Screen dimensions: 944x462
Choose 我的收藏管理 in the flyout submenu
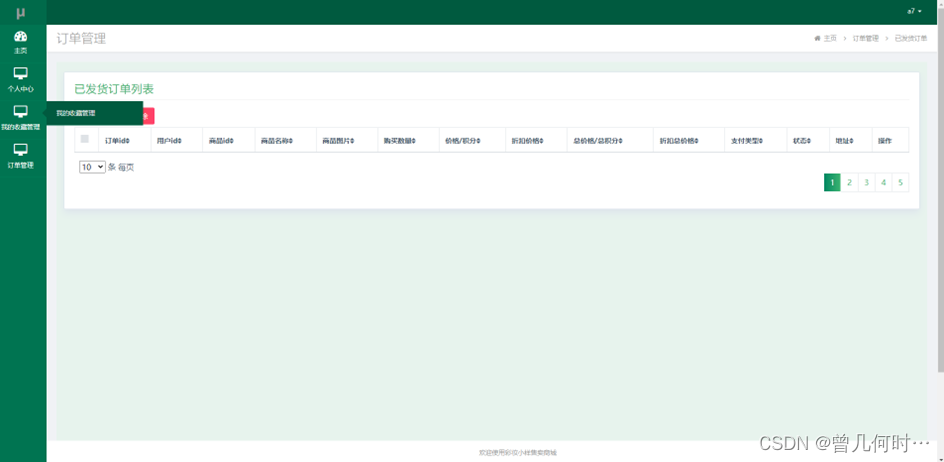point(76,113)
